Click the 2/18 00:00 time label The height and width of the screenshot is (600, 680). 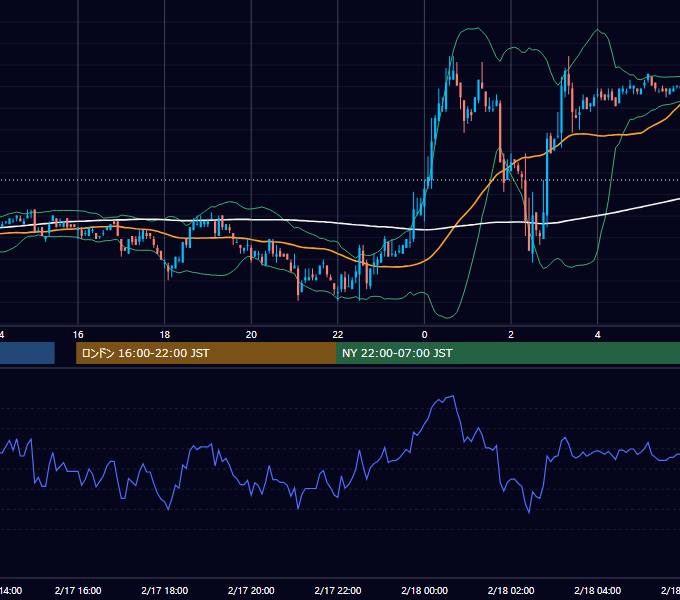tap(425, 590)
